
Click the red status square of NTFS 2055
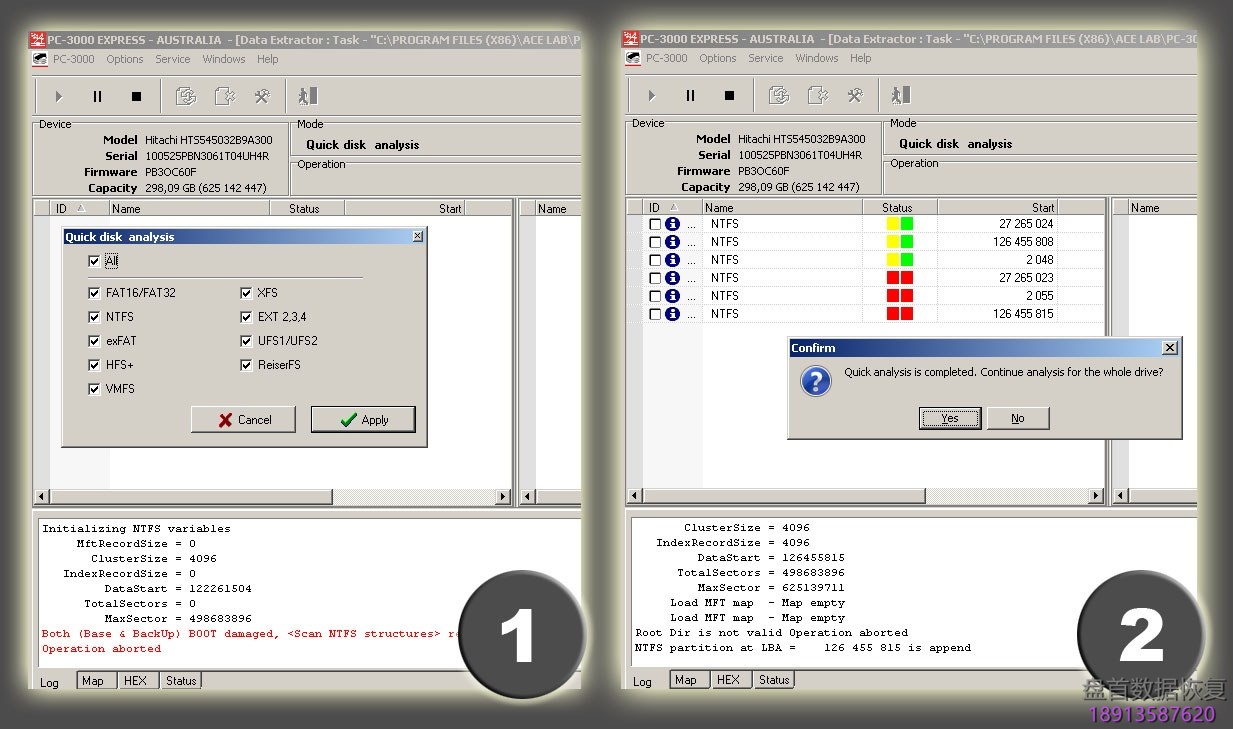point(893,295)
